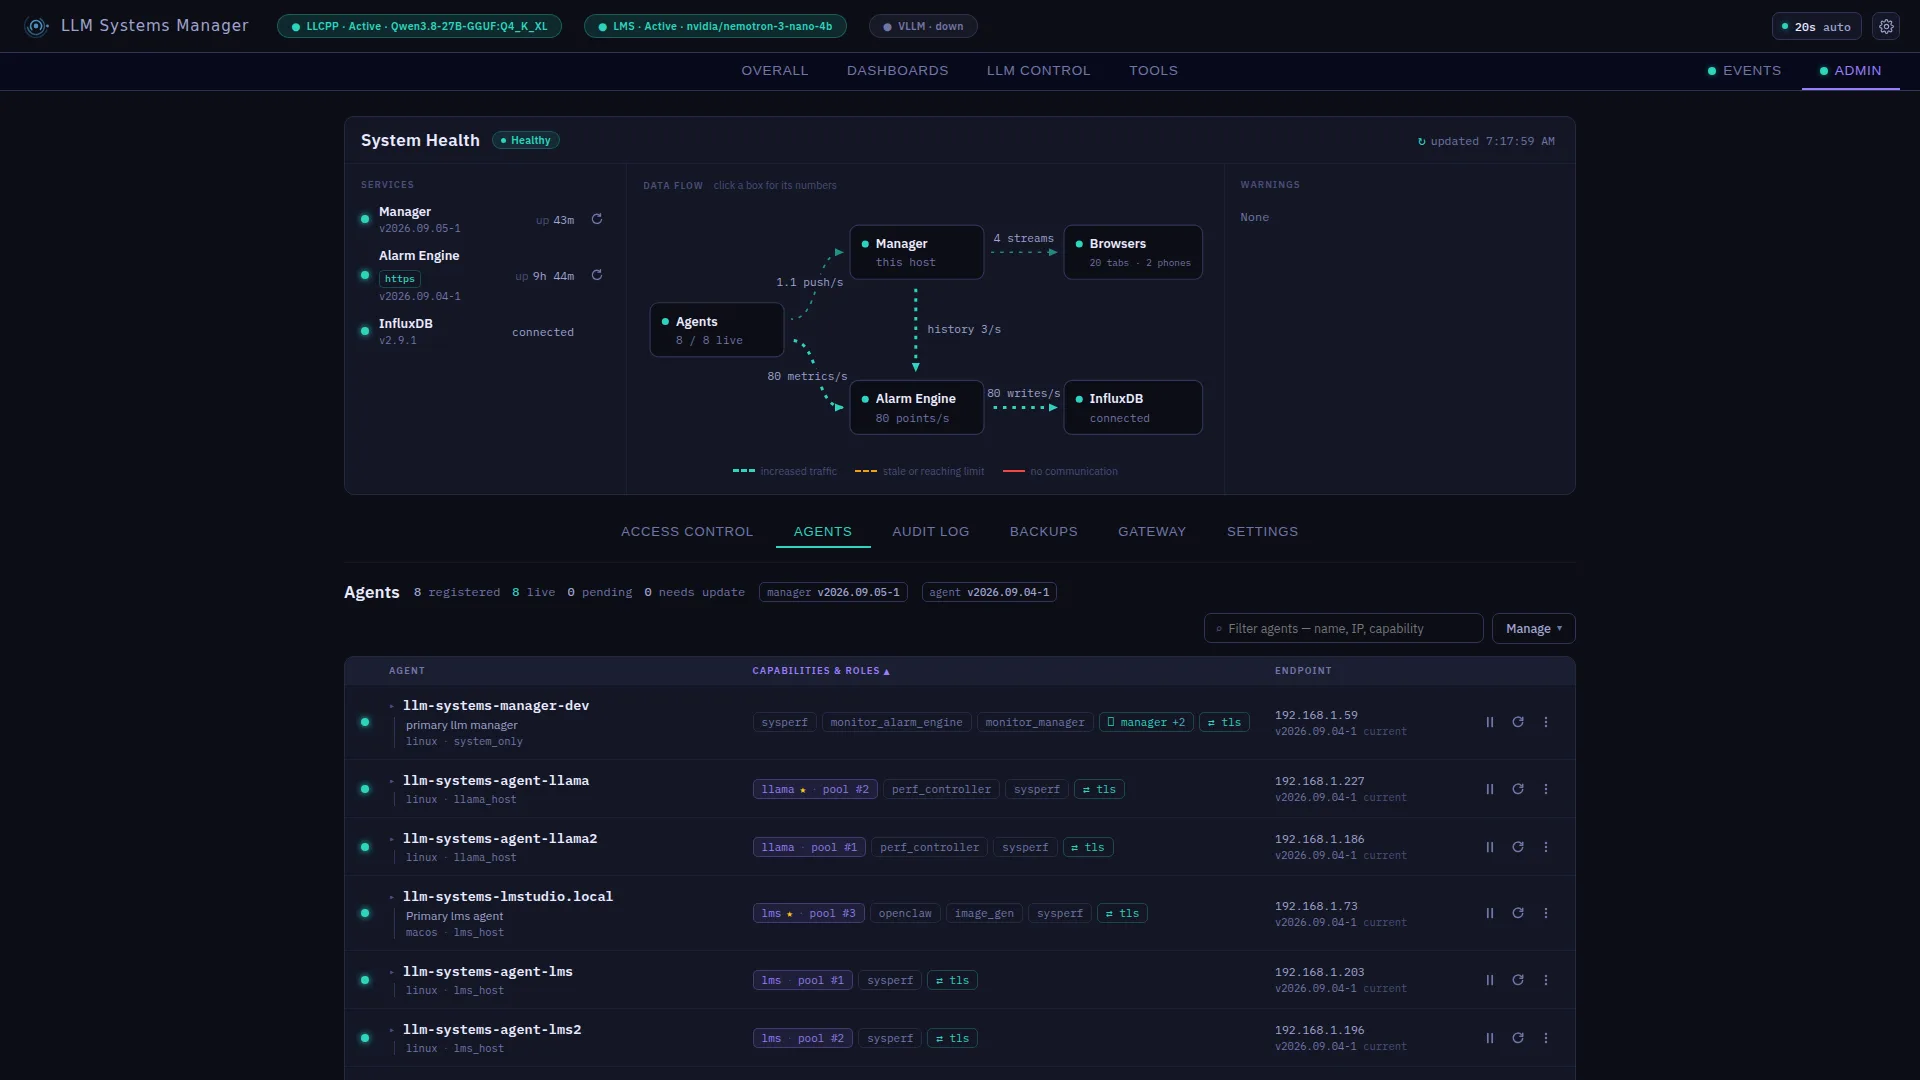Switch to Access Control sub-tab
Image resolution: width=1920 pixels, height=1080 pixels.
click(687, 532)
